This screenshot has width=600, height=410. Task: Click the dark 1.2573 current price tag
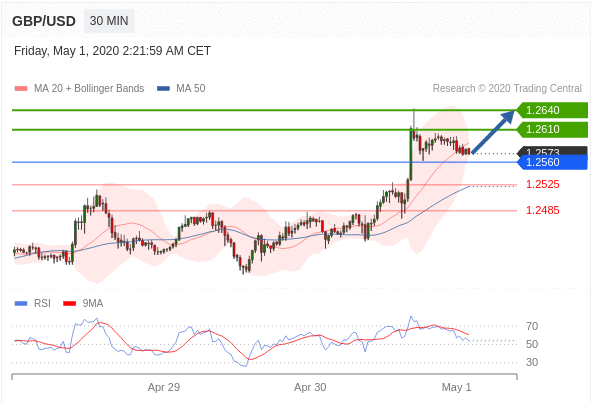coord(552,151)
